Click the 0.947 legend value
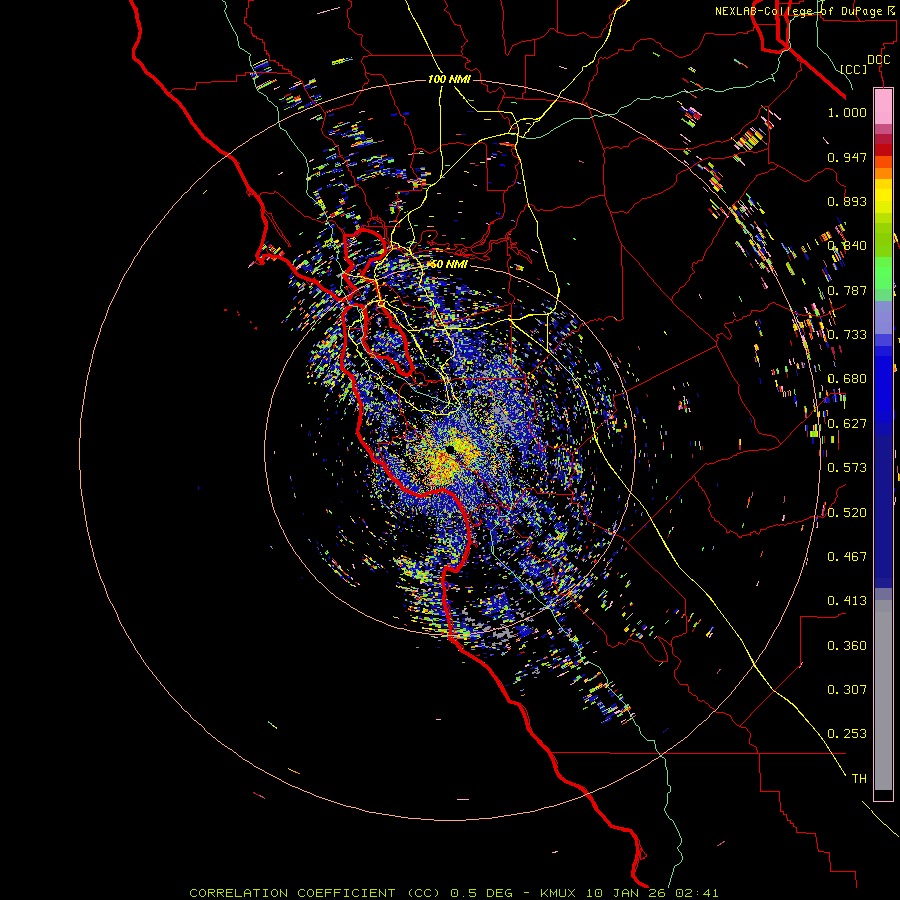The width and height of the screenshot is (900, 900). click(x=847, y=157)
